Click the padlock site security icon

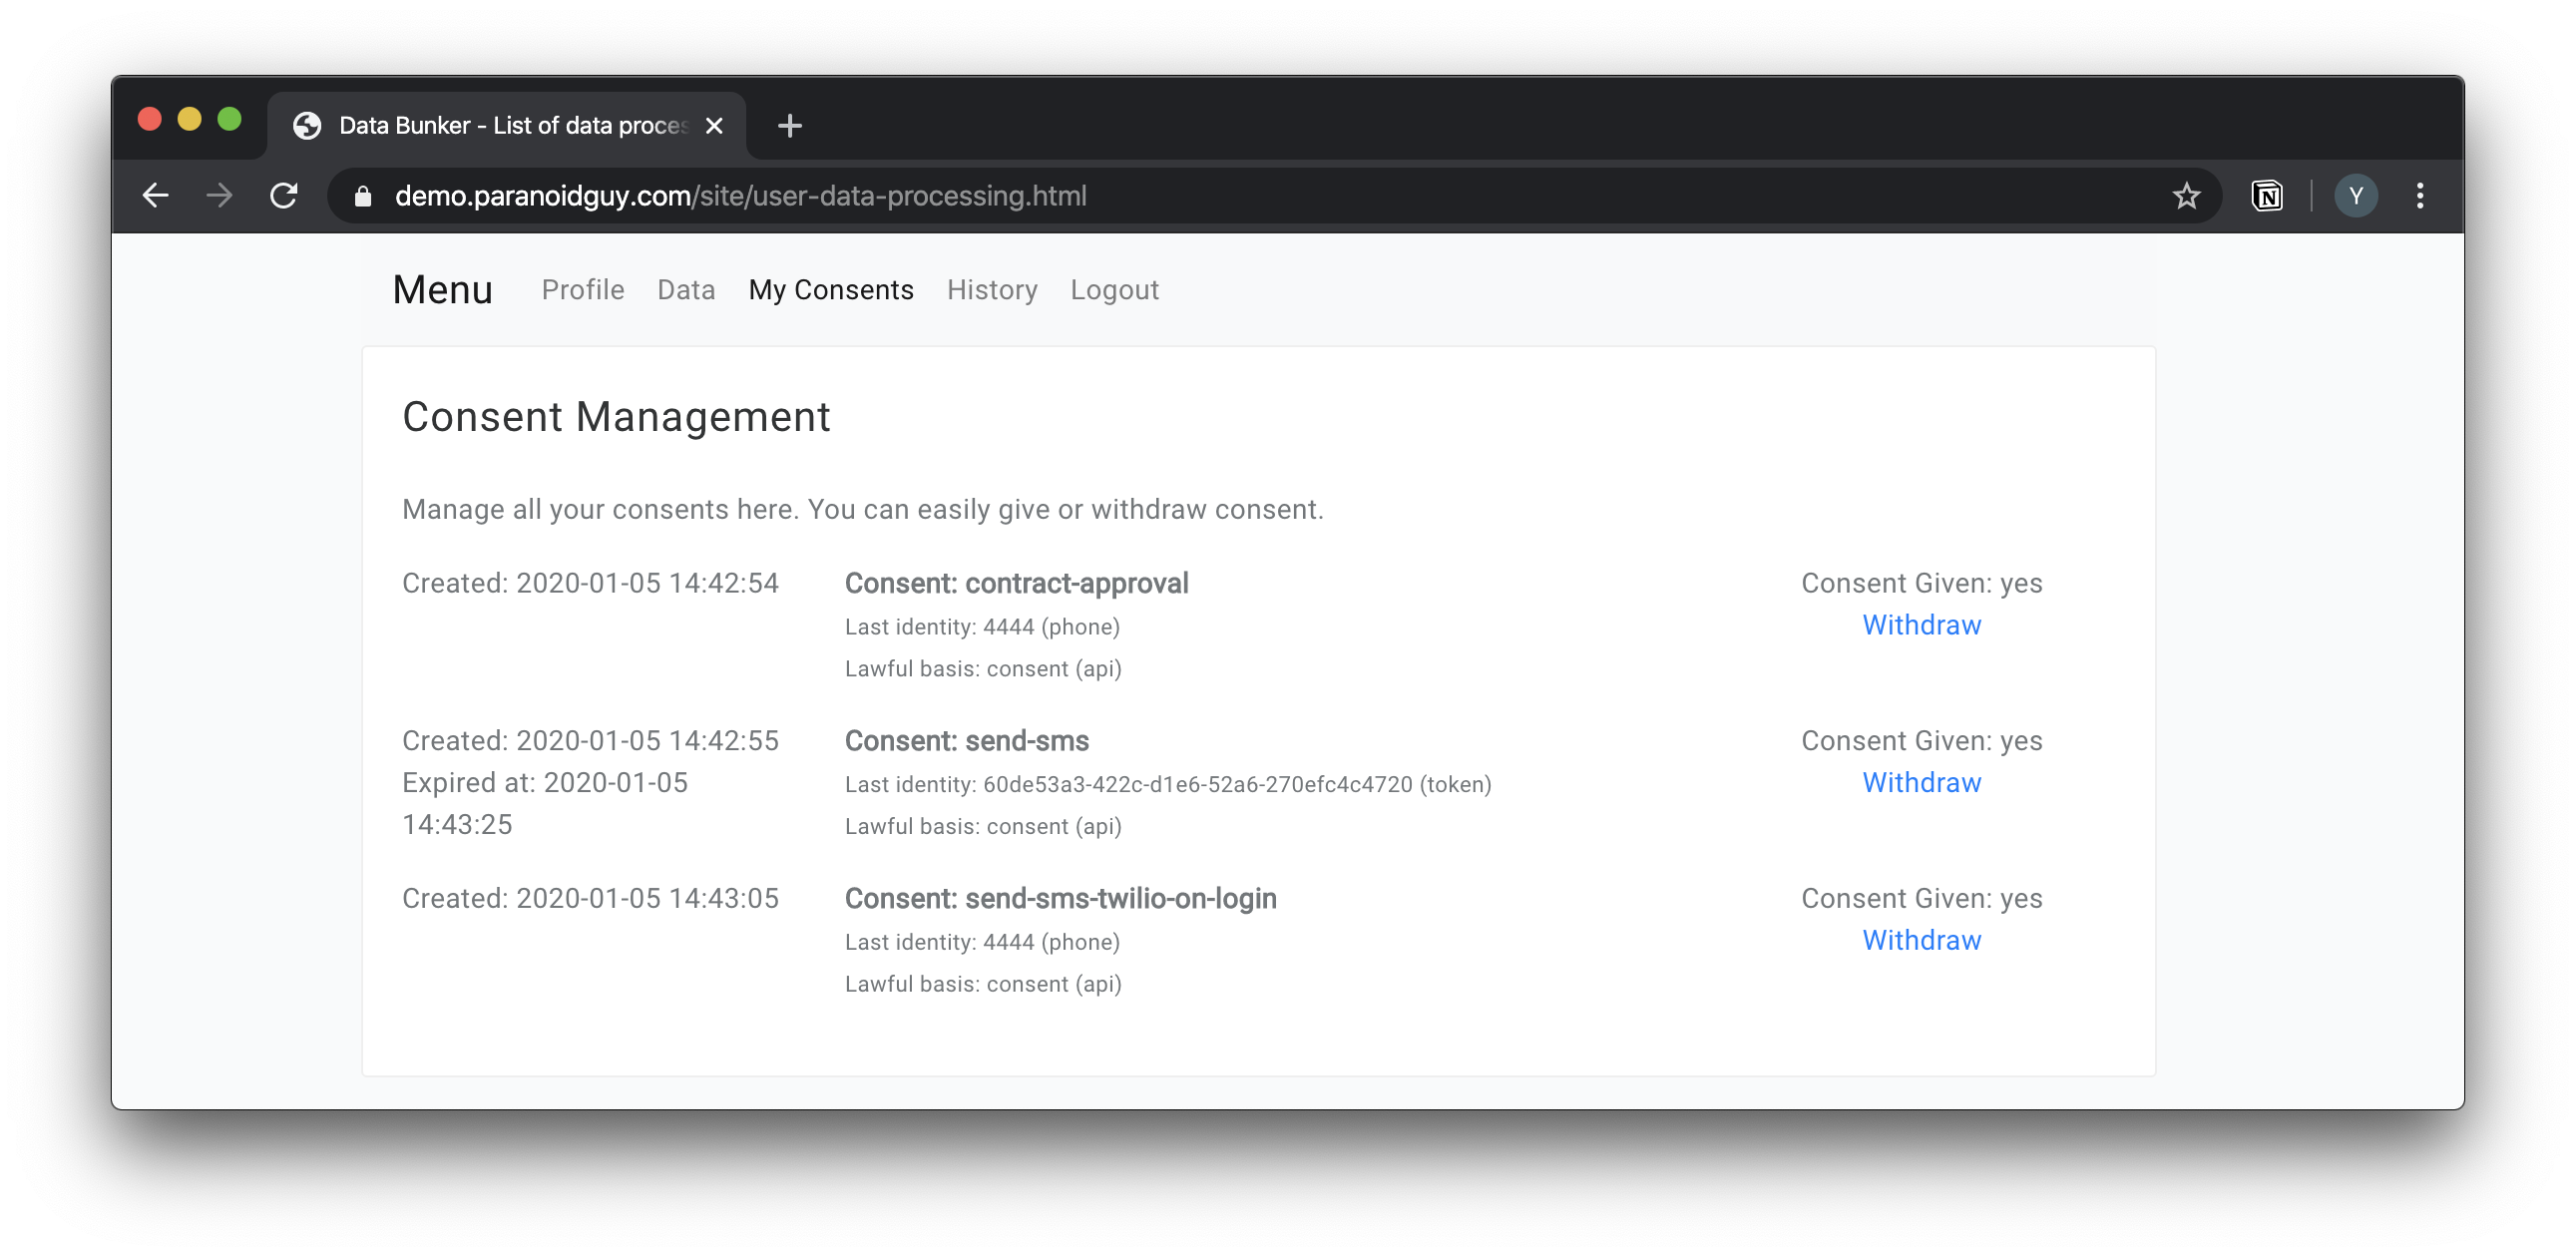point(363,196)
